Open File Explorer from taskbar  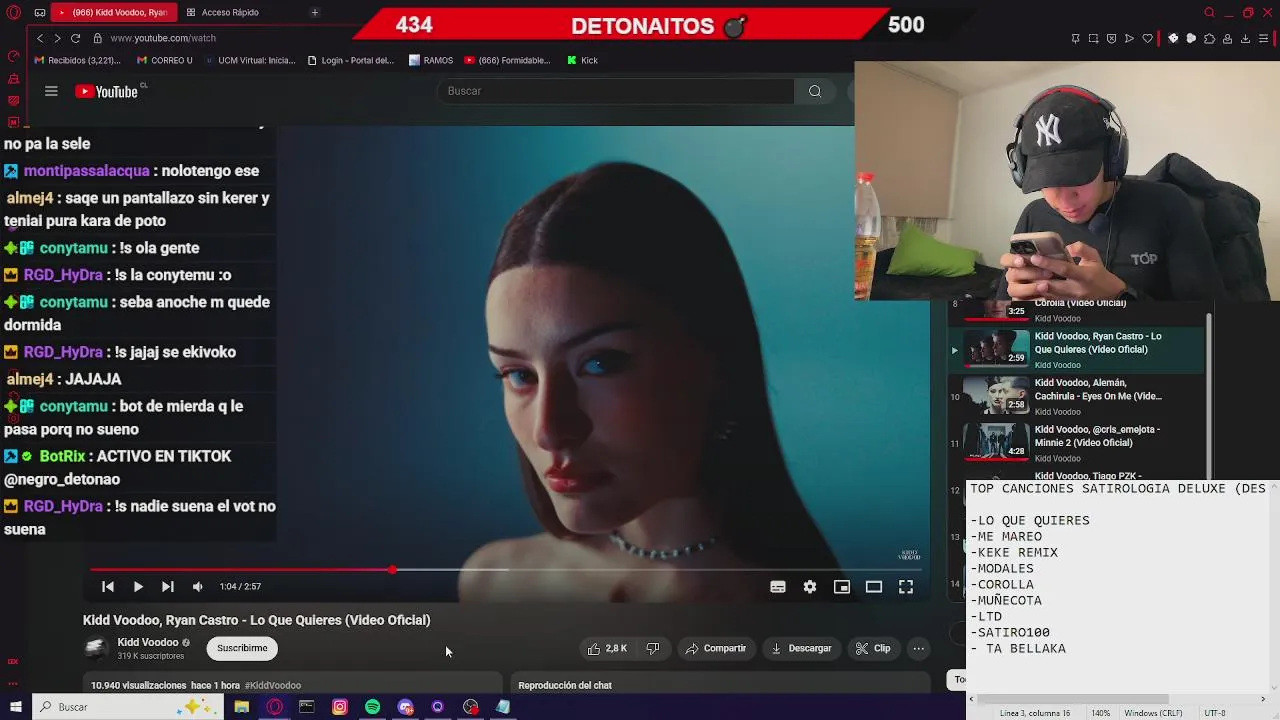[241, 707]
